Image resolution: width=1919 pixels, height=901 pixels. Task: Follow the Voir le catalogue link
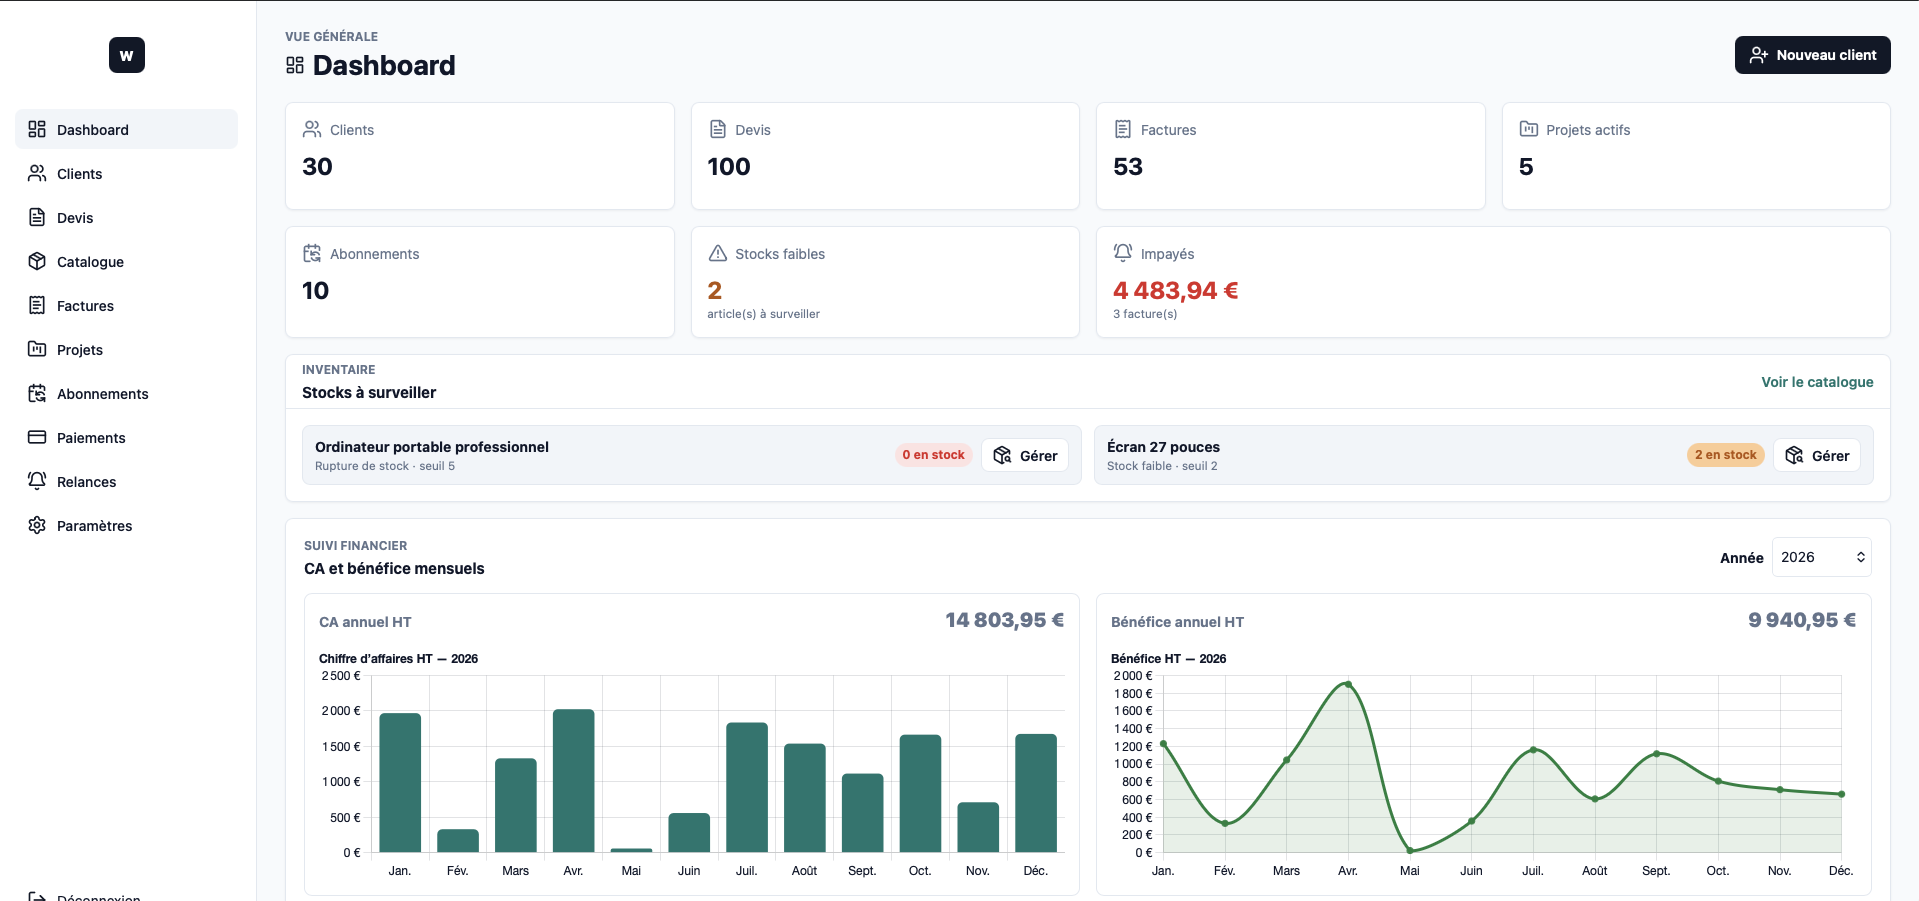coord(1817,382)
